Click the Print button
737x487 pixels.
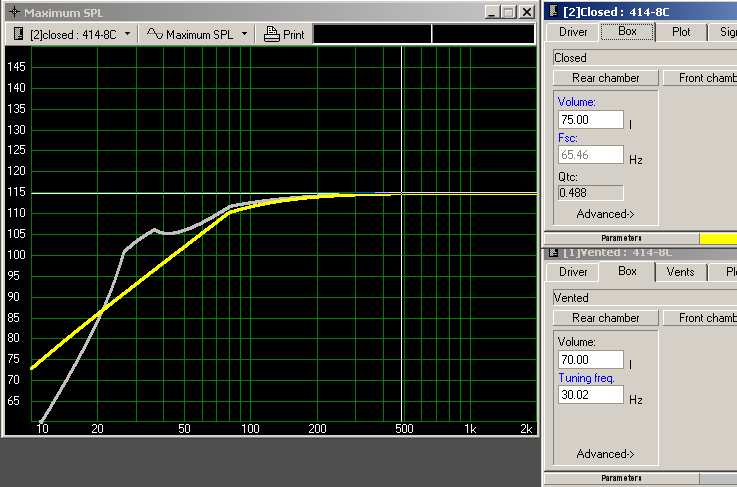(284, 34)
